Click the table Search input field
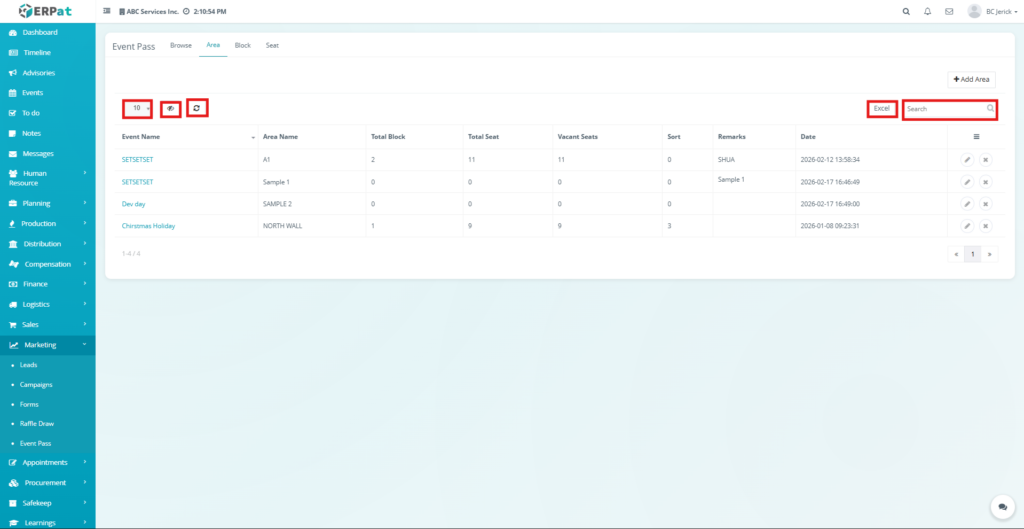Viewport: 1024px width, 529px height. pyautogui.click(x=945, y=109)
